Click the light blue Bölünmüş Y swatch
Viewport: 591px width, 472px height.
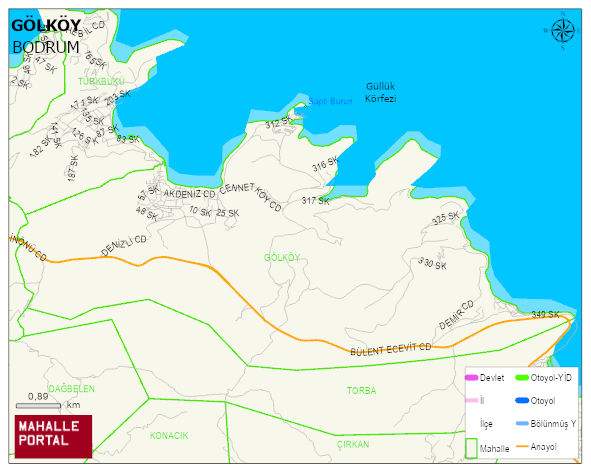[522, 423]
